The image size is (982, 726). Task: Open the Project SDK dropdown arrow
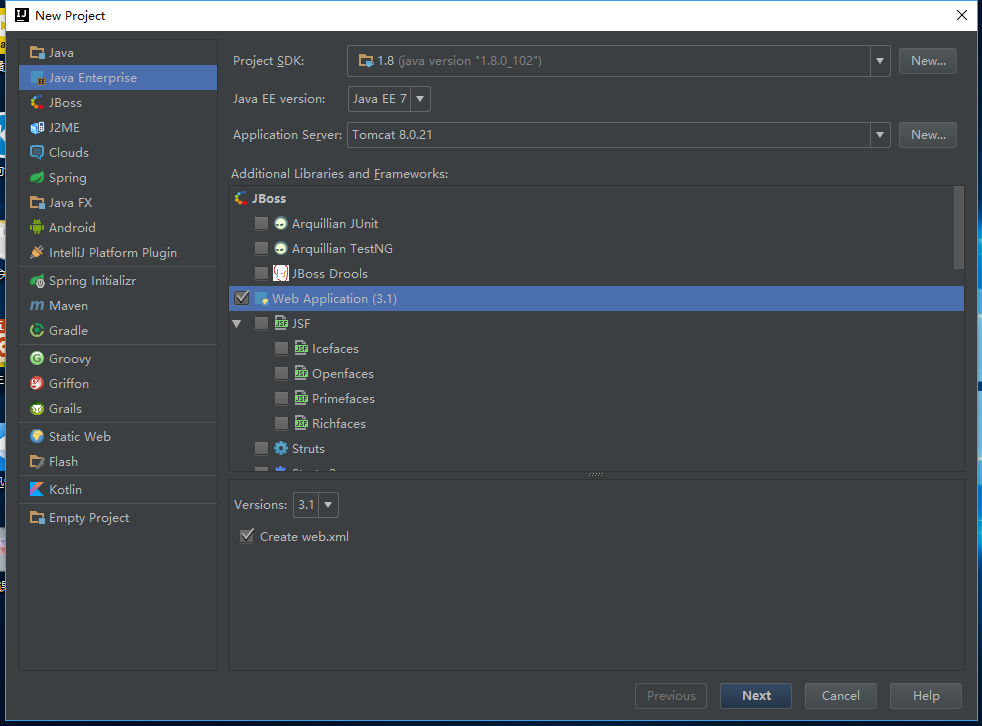click(x=880, y=61)
